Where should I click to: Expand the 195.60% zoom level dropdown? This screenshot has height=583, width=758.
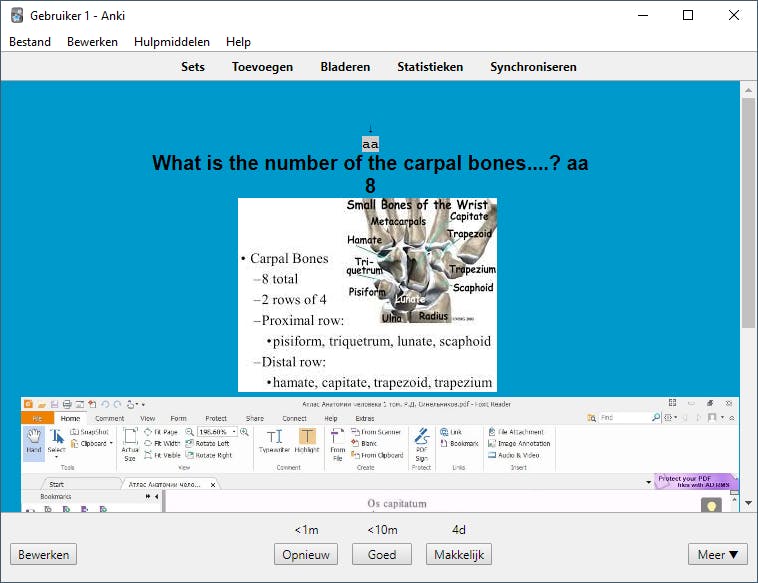pyautogui.click(x=234, y=431)
